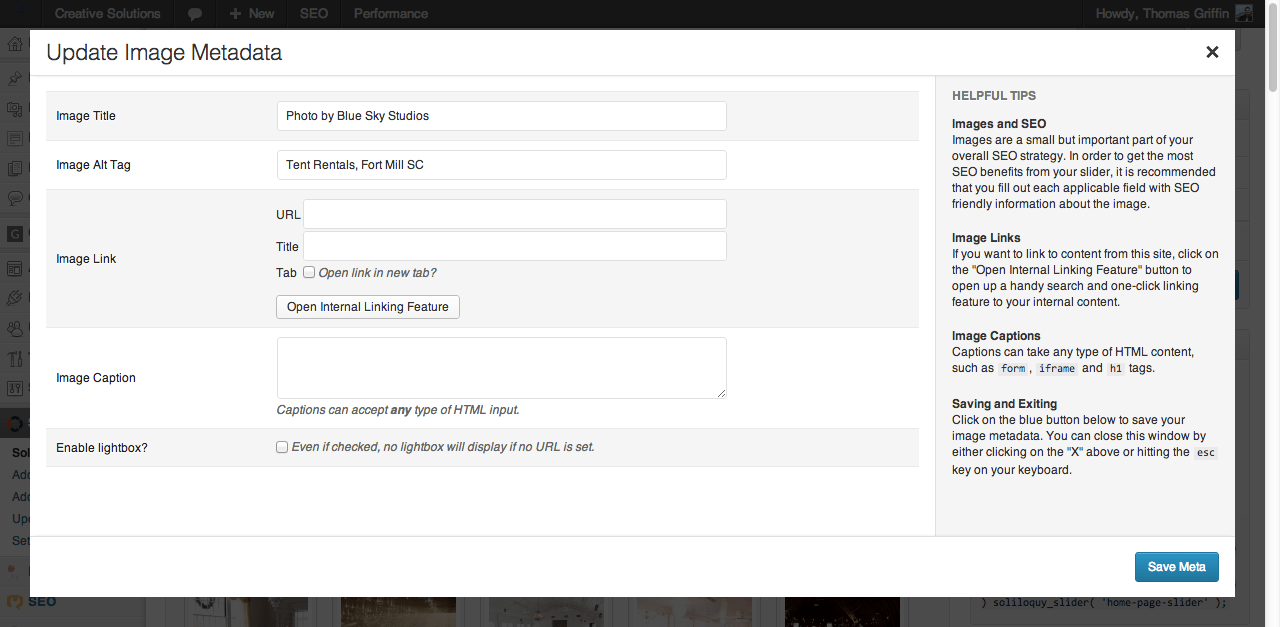The image size is (1280, 627).
Task: Enable the lightbox checkbox
Action: (282, 447)
